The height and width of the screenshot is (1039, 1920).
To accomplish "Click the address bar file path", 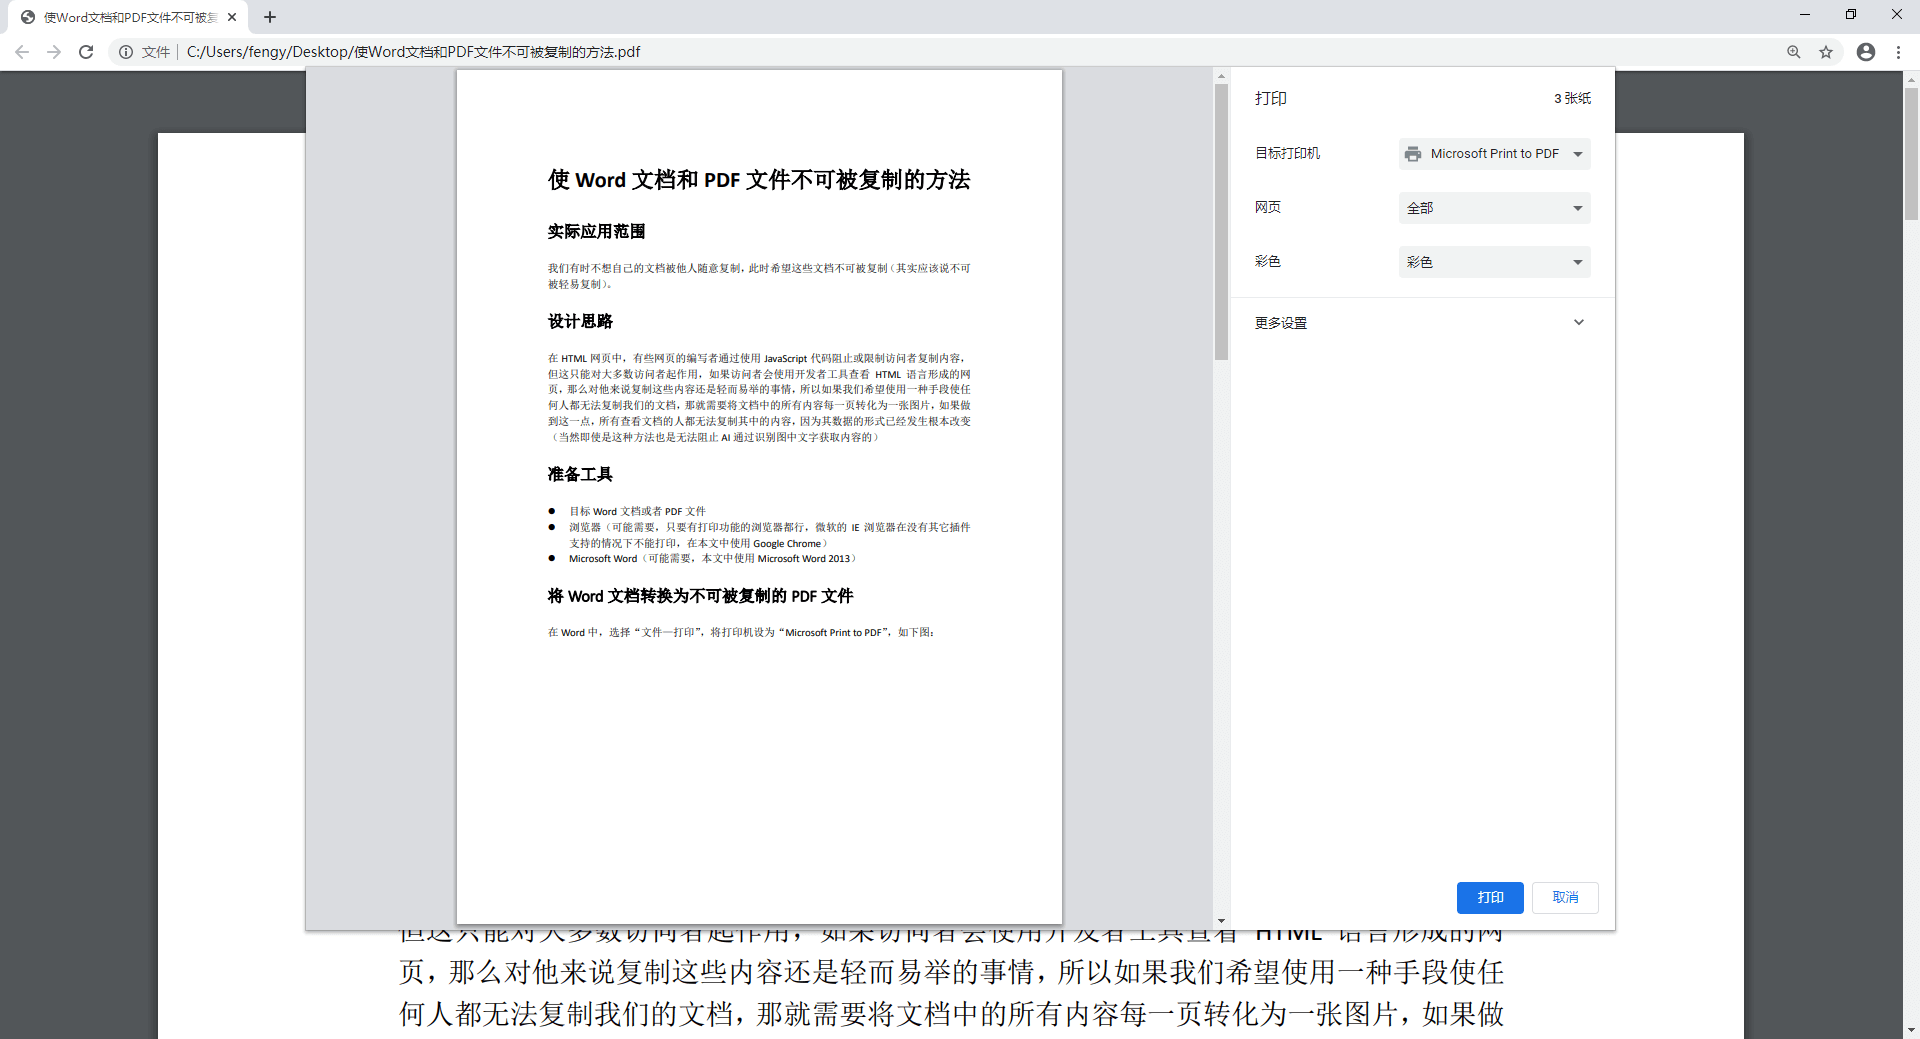I will tap(413, 52).
